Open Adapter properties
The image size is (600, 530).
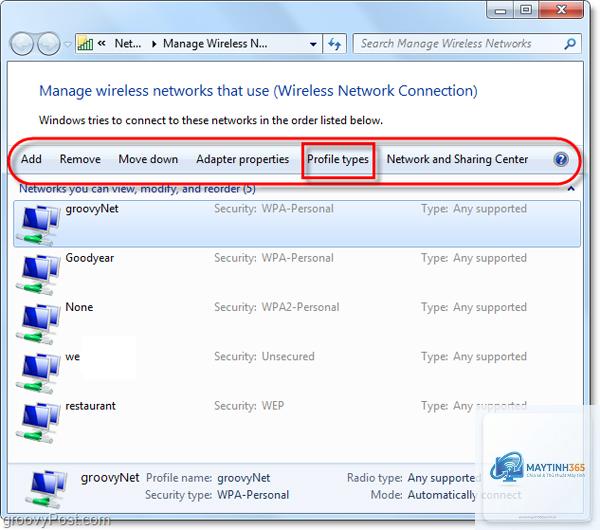[x=243, y=159]
